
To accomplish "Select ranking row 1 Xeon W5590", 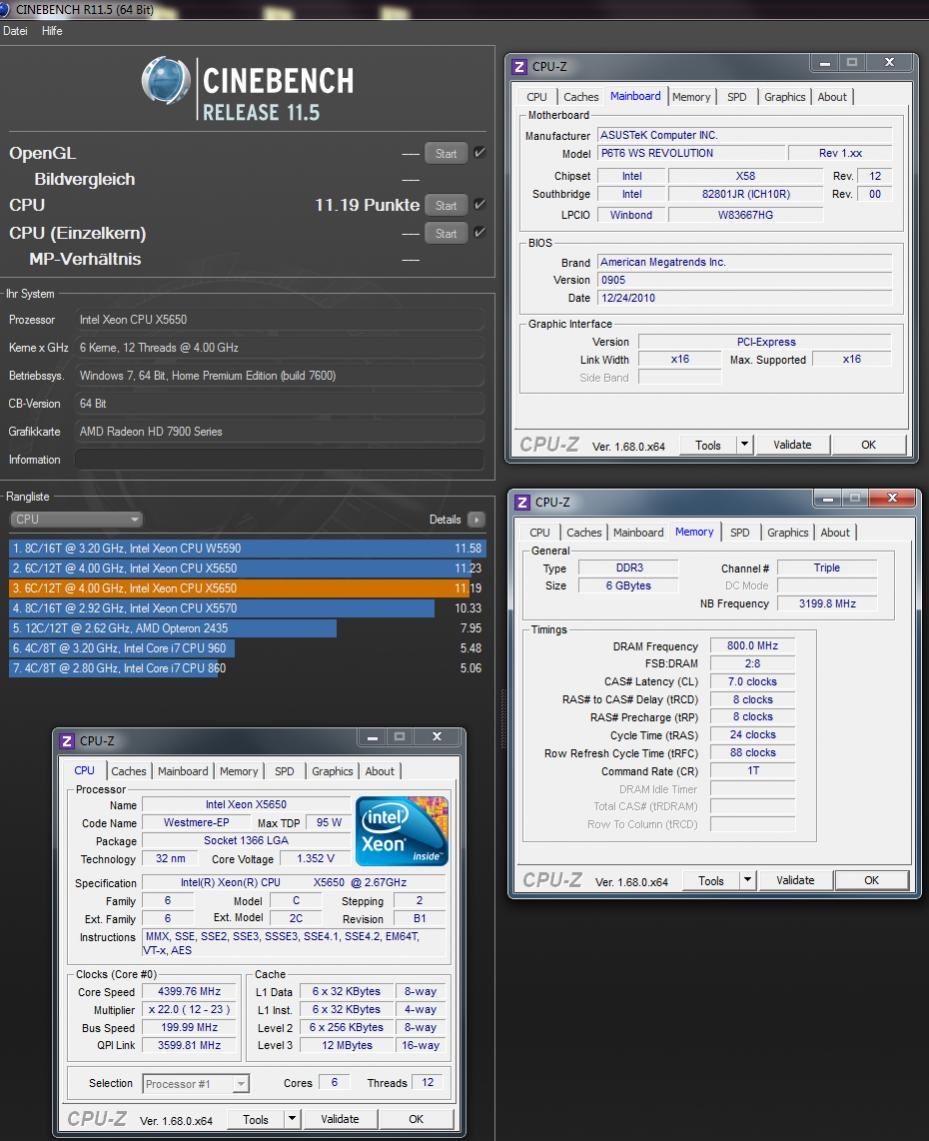I will tap(247, 548).
